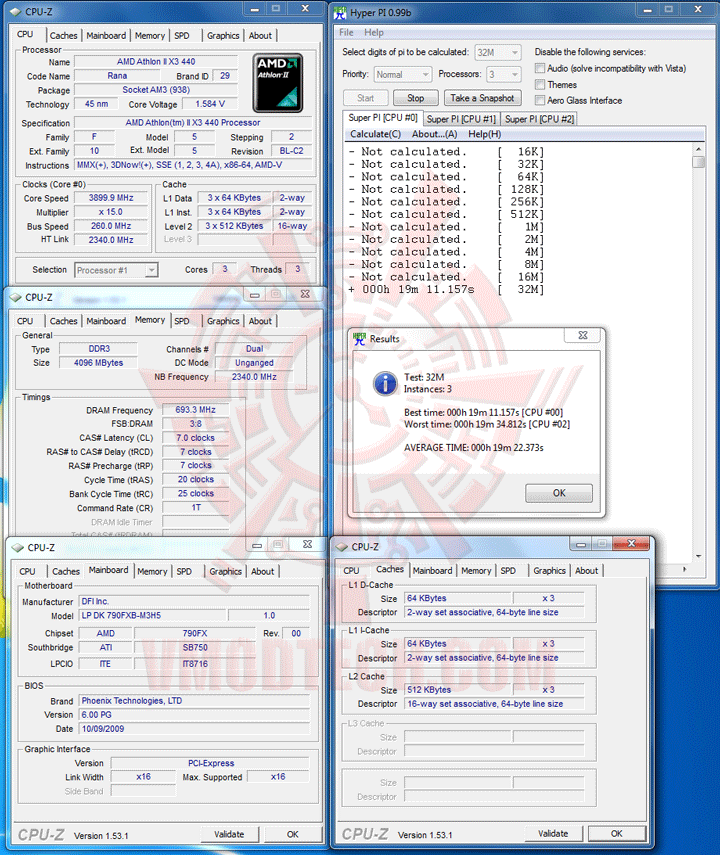
Task: Maximize the Hyper PI window
Action: (669, 9)
